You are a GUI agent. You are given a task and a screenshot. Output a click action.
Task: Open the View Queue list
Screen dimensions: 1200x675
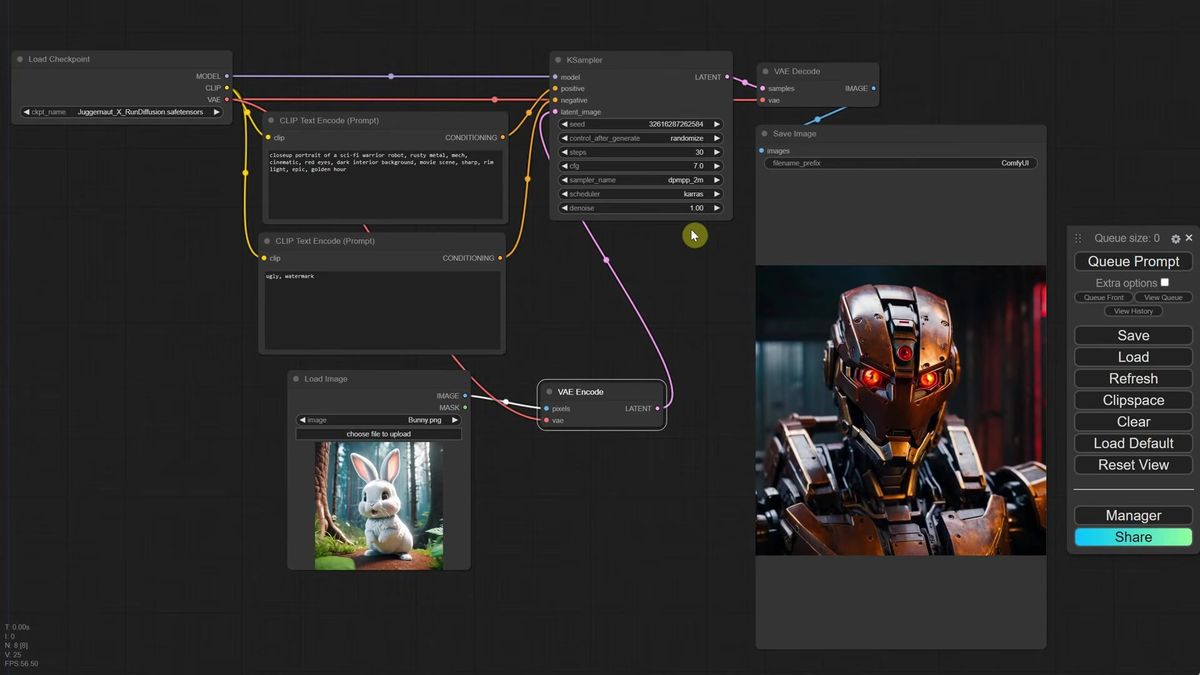tap(1163, 298)
